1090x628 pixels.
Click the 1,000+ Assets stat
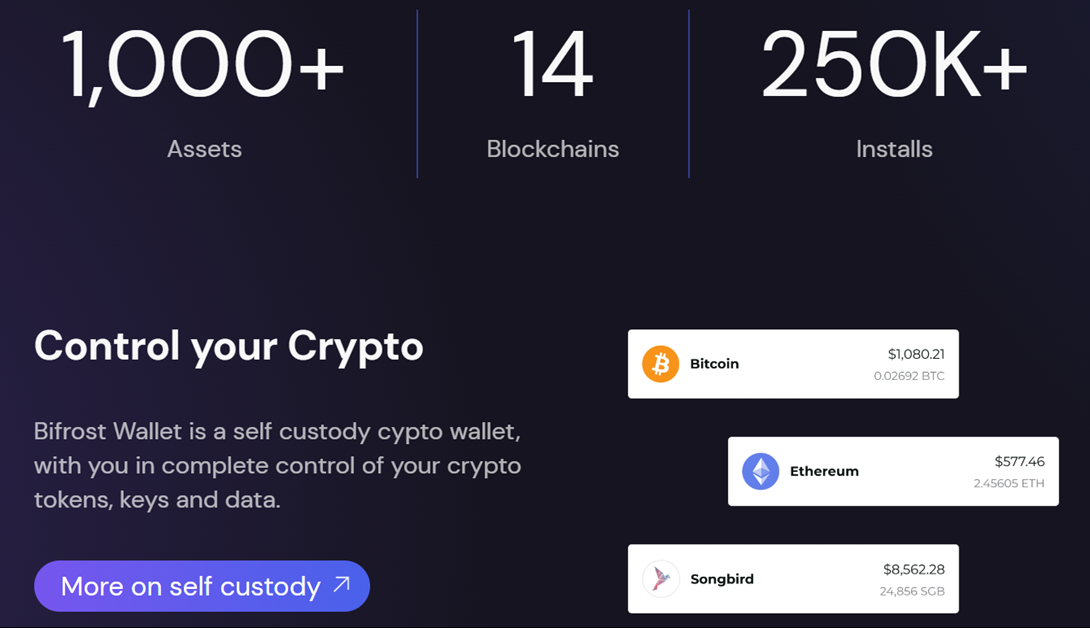204,90
